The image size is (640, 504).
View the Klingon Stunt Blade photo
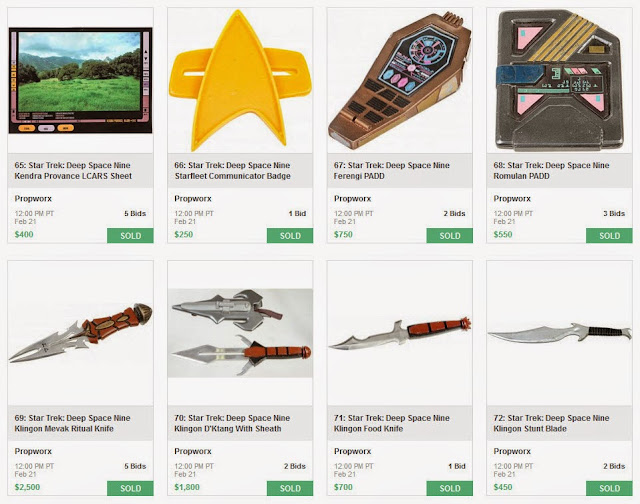point(559,333)
